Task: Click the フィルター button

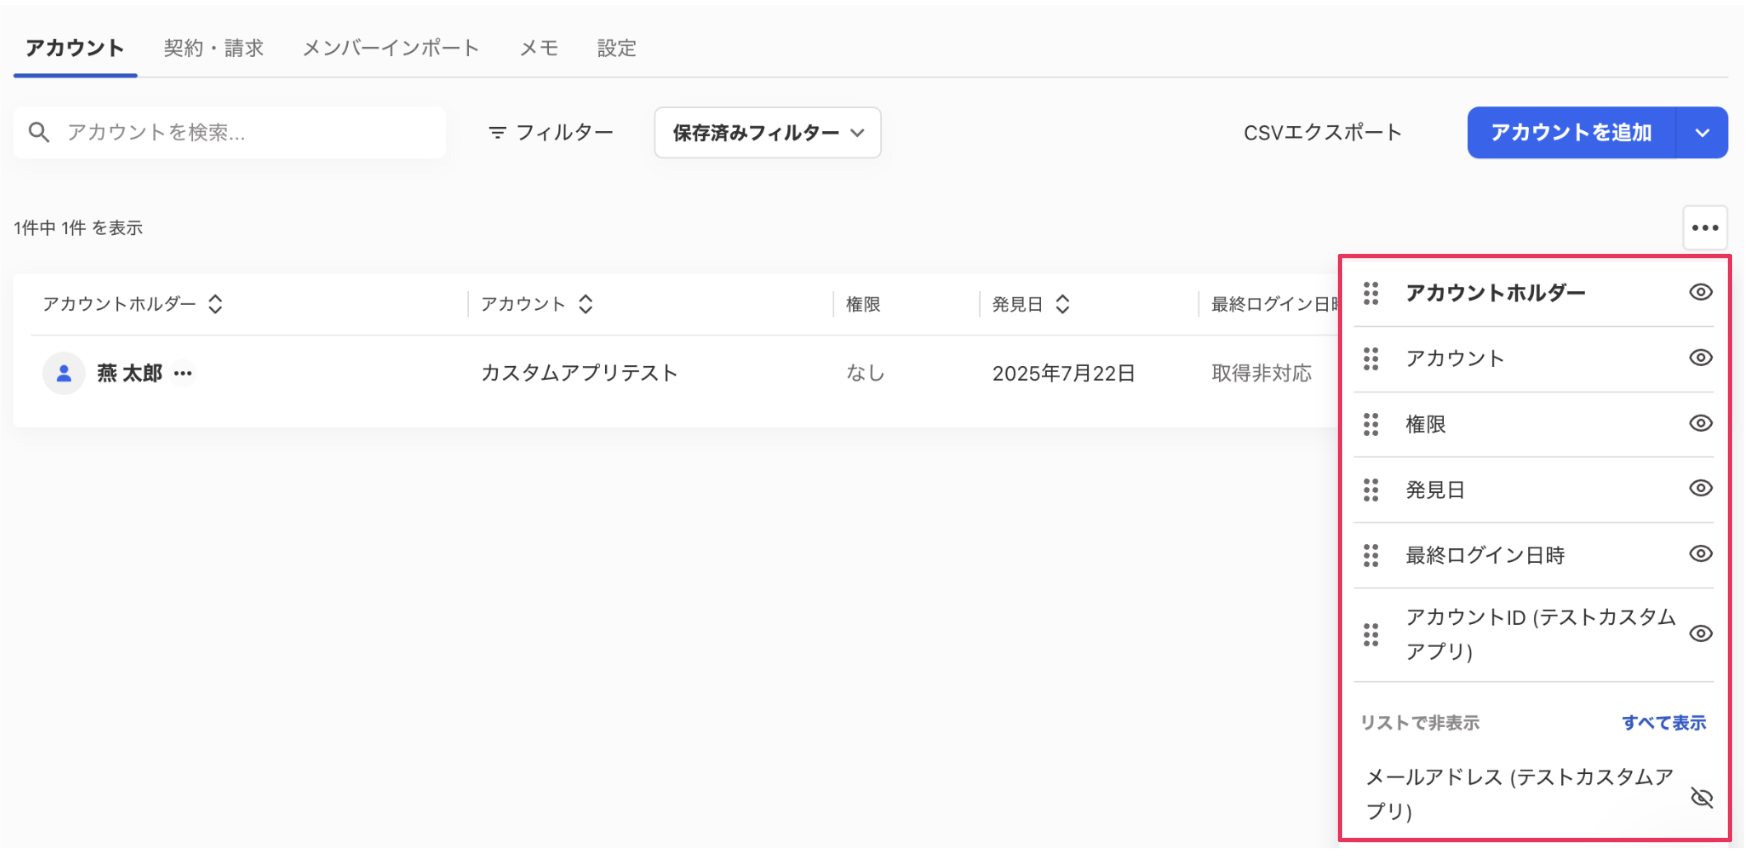Action: pyautogui.click(x=551, y=133)
